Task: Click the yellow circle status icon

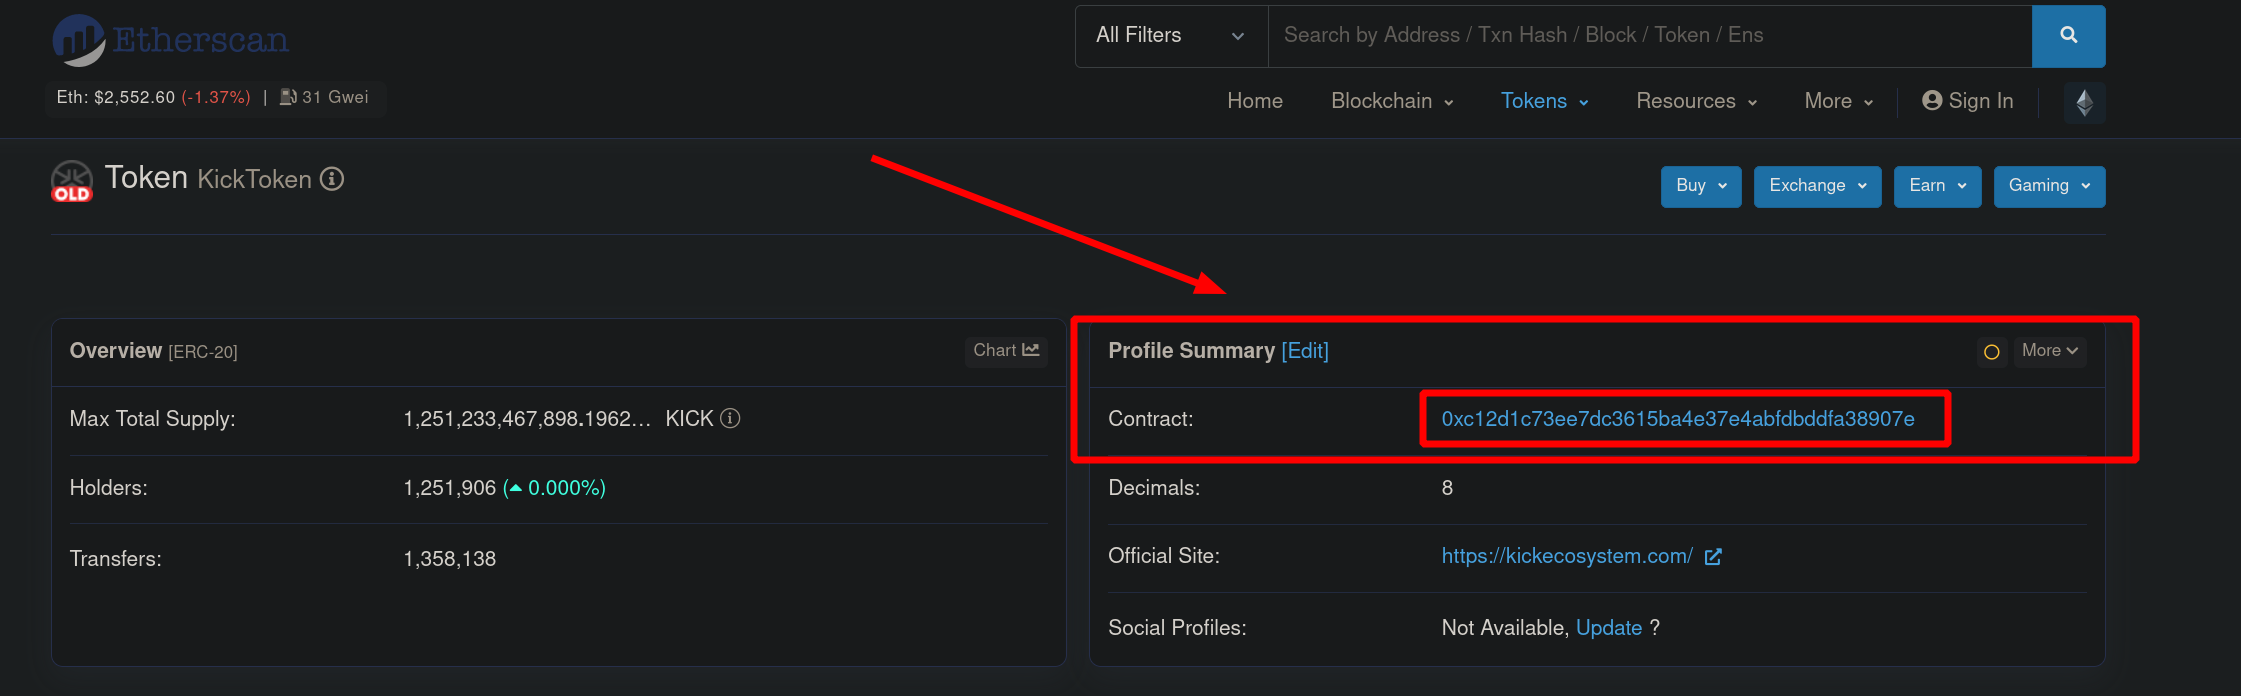Action: 1991,352
